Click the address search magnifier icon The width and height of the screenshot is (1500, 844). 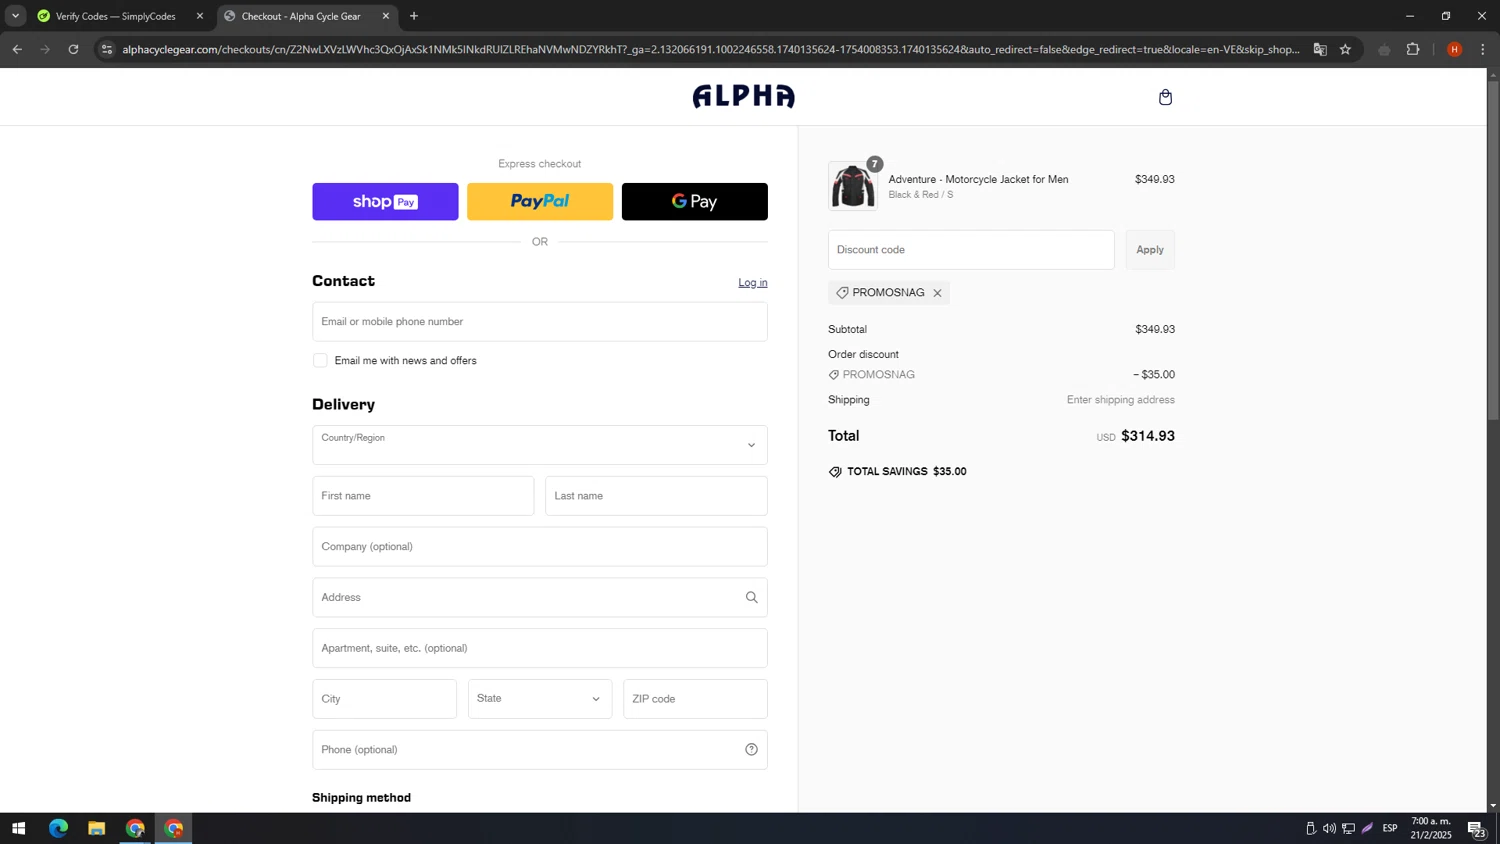751,597
